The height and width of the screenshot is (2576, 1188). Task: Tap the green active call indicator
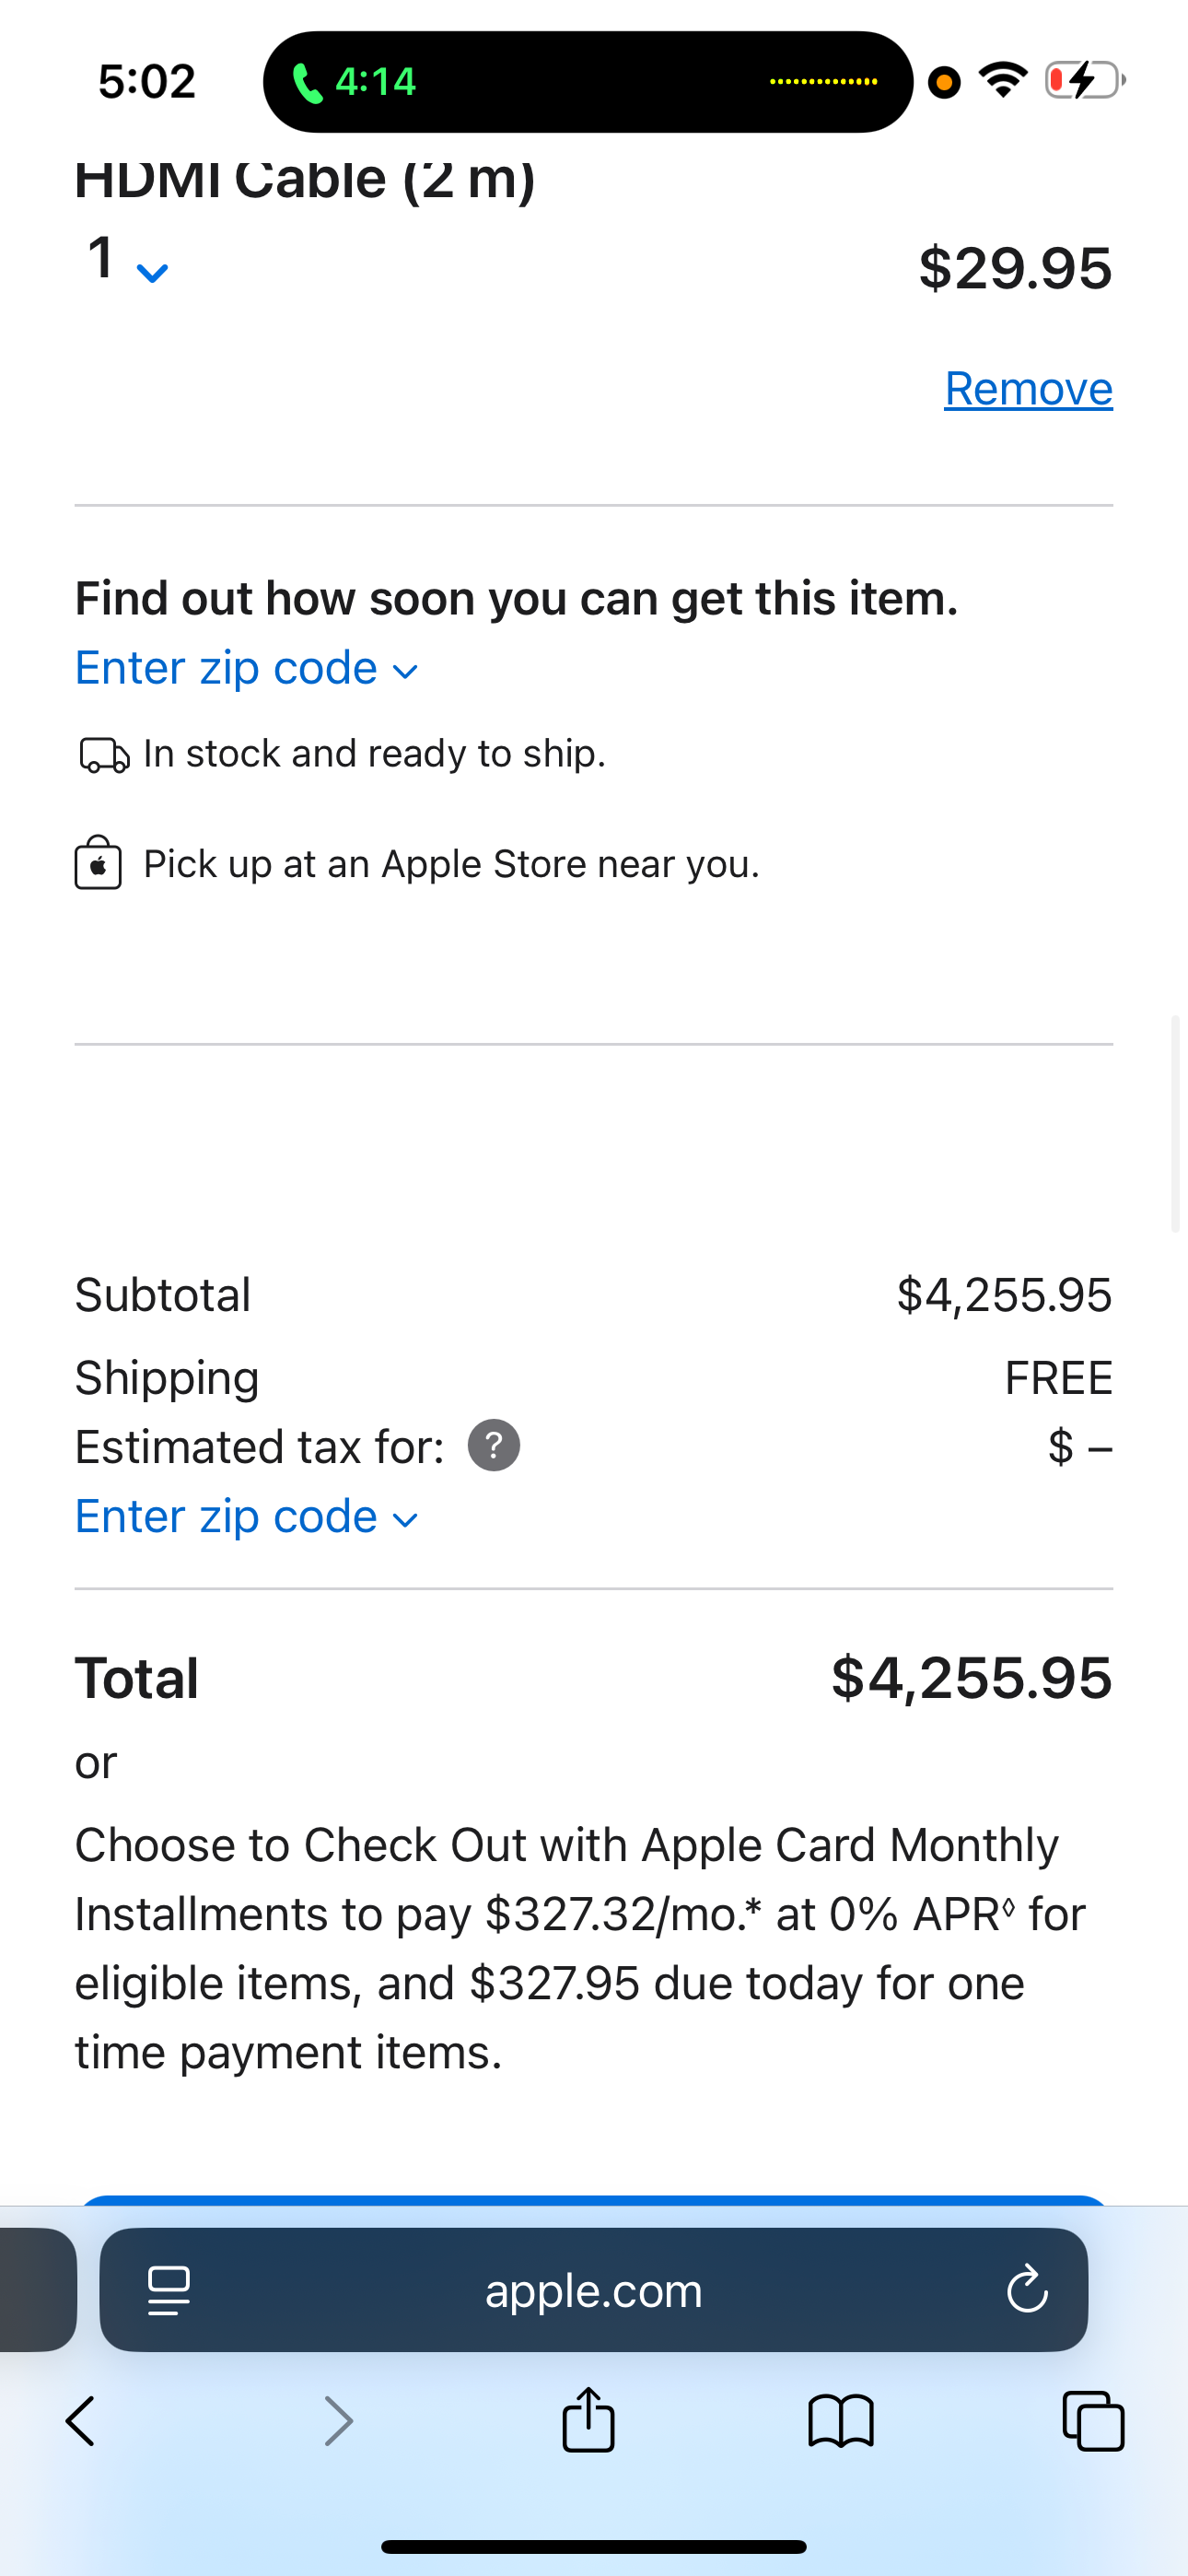(x=355, y=82)
